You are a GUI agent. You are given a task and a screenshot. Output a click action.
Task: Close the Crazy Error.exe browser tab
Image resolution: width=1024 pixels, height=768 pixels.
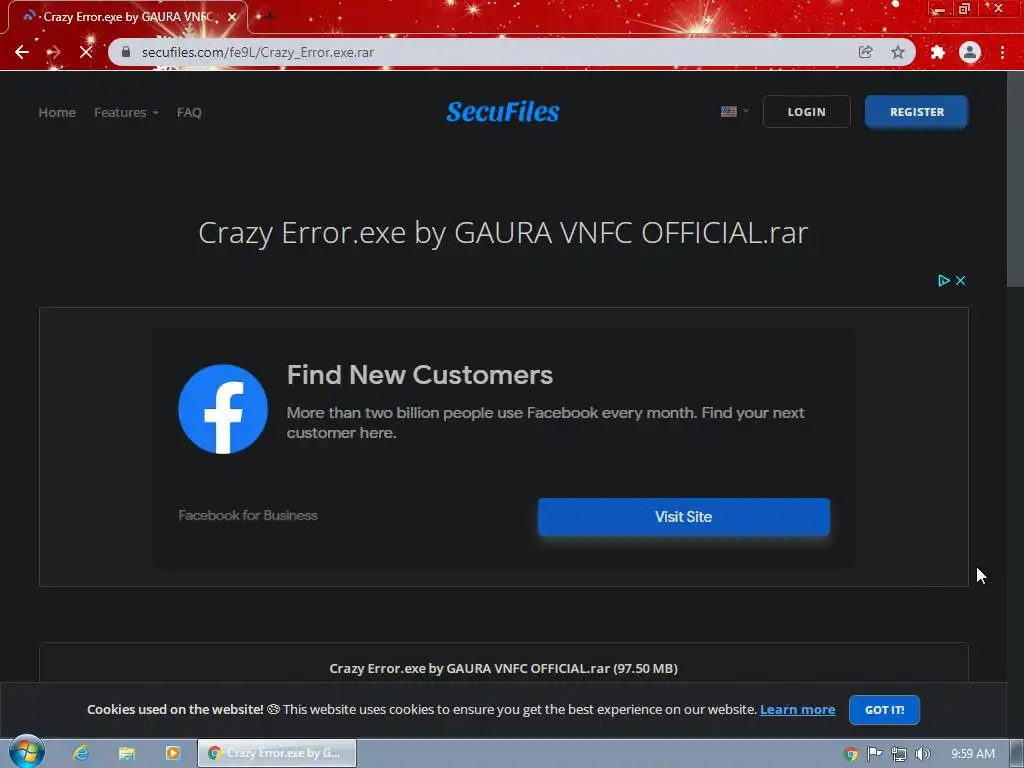pos(232,17)
